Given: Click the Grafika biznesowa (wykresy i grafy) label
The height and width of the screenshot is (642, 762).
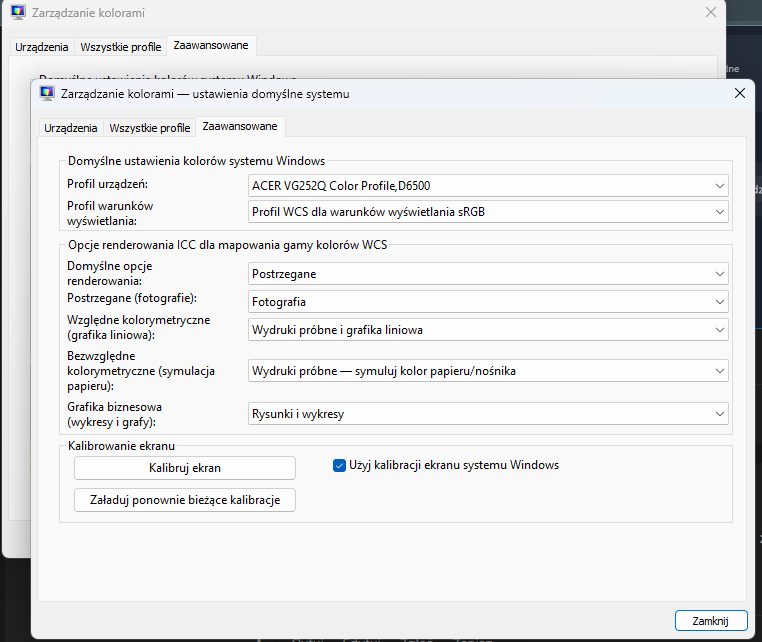Looking at the screenshot, I should coord(114,415).
